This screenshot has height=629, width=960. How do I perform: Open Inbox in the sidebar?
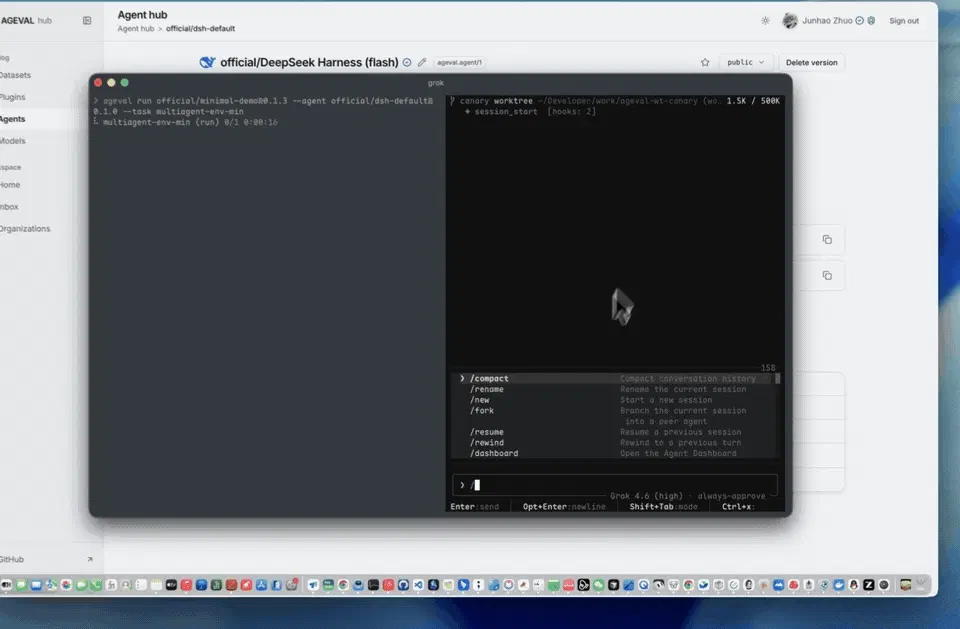pyautogui.click(x=9, y=207)
